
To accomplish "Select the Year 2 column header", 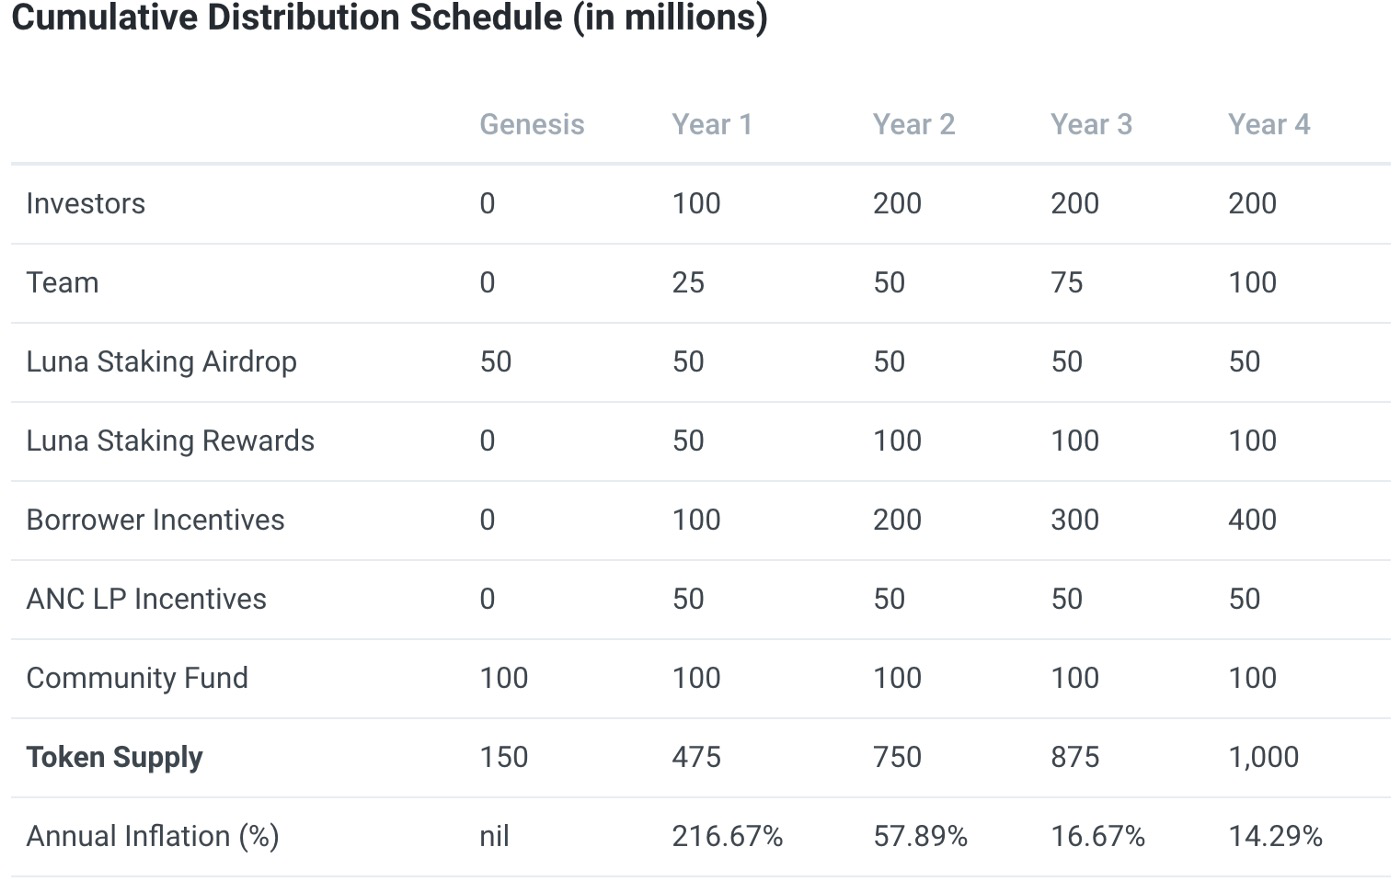I will 913,124.
